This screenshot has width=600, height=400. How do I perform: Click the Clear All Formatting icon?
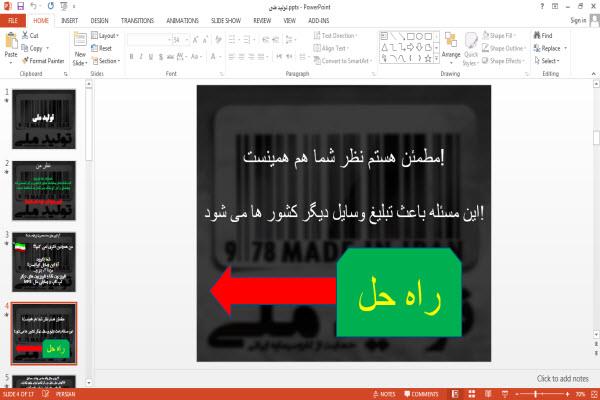pyautogui.click(x=218, y=40)
